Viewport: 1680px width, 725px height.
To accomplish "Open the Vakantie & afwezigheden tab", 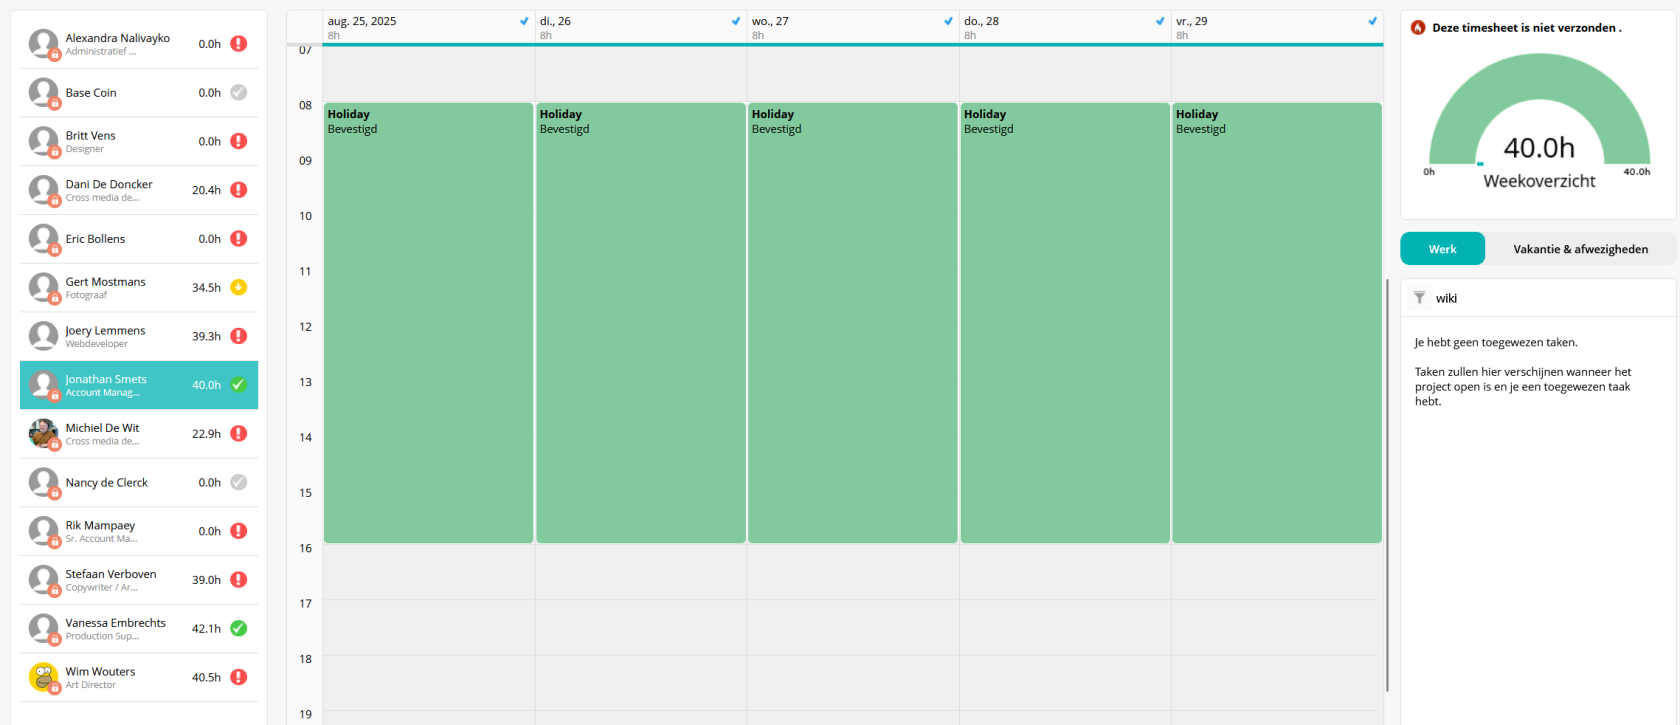I will click(x=1580, y=249).
